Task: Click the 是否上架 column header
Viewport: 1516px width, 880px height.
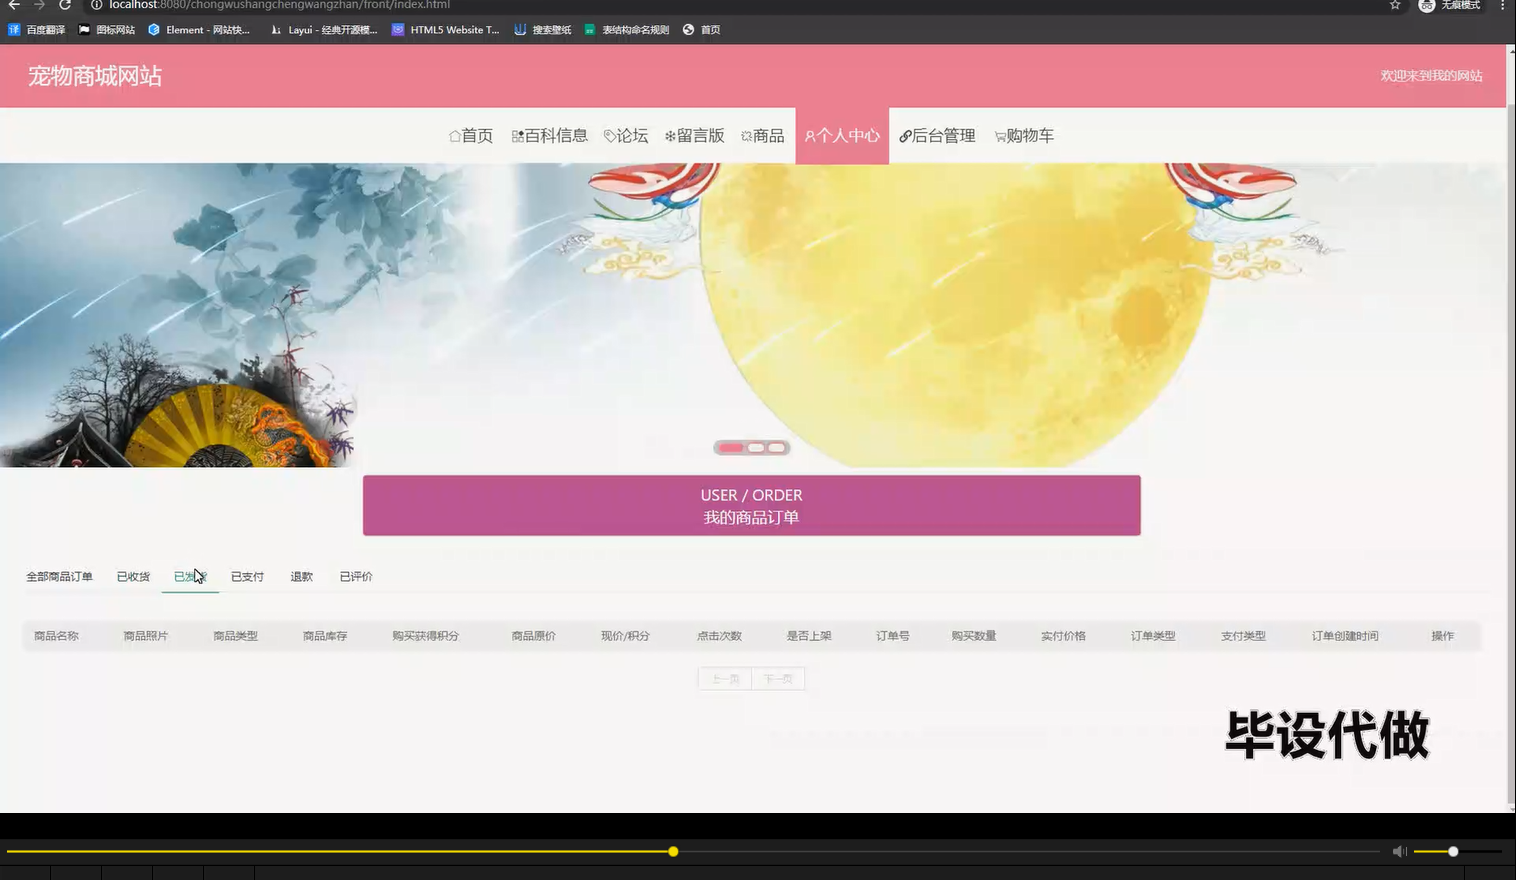Action: 809,636
